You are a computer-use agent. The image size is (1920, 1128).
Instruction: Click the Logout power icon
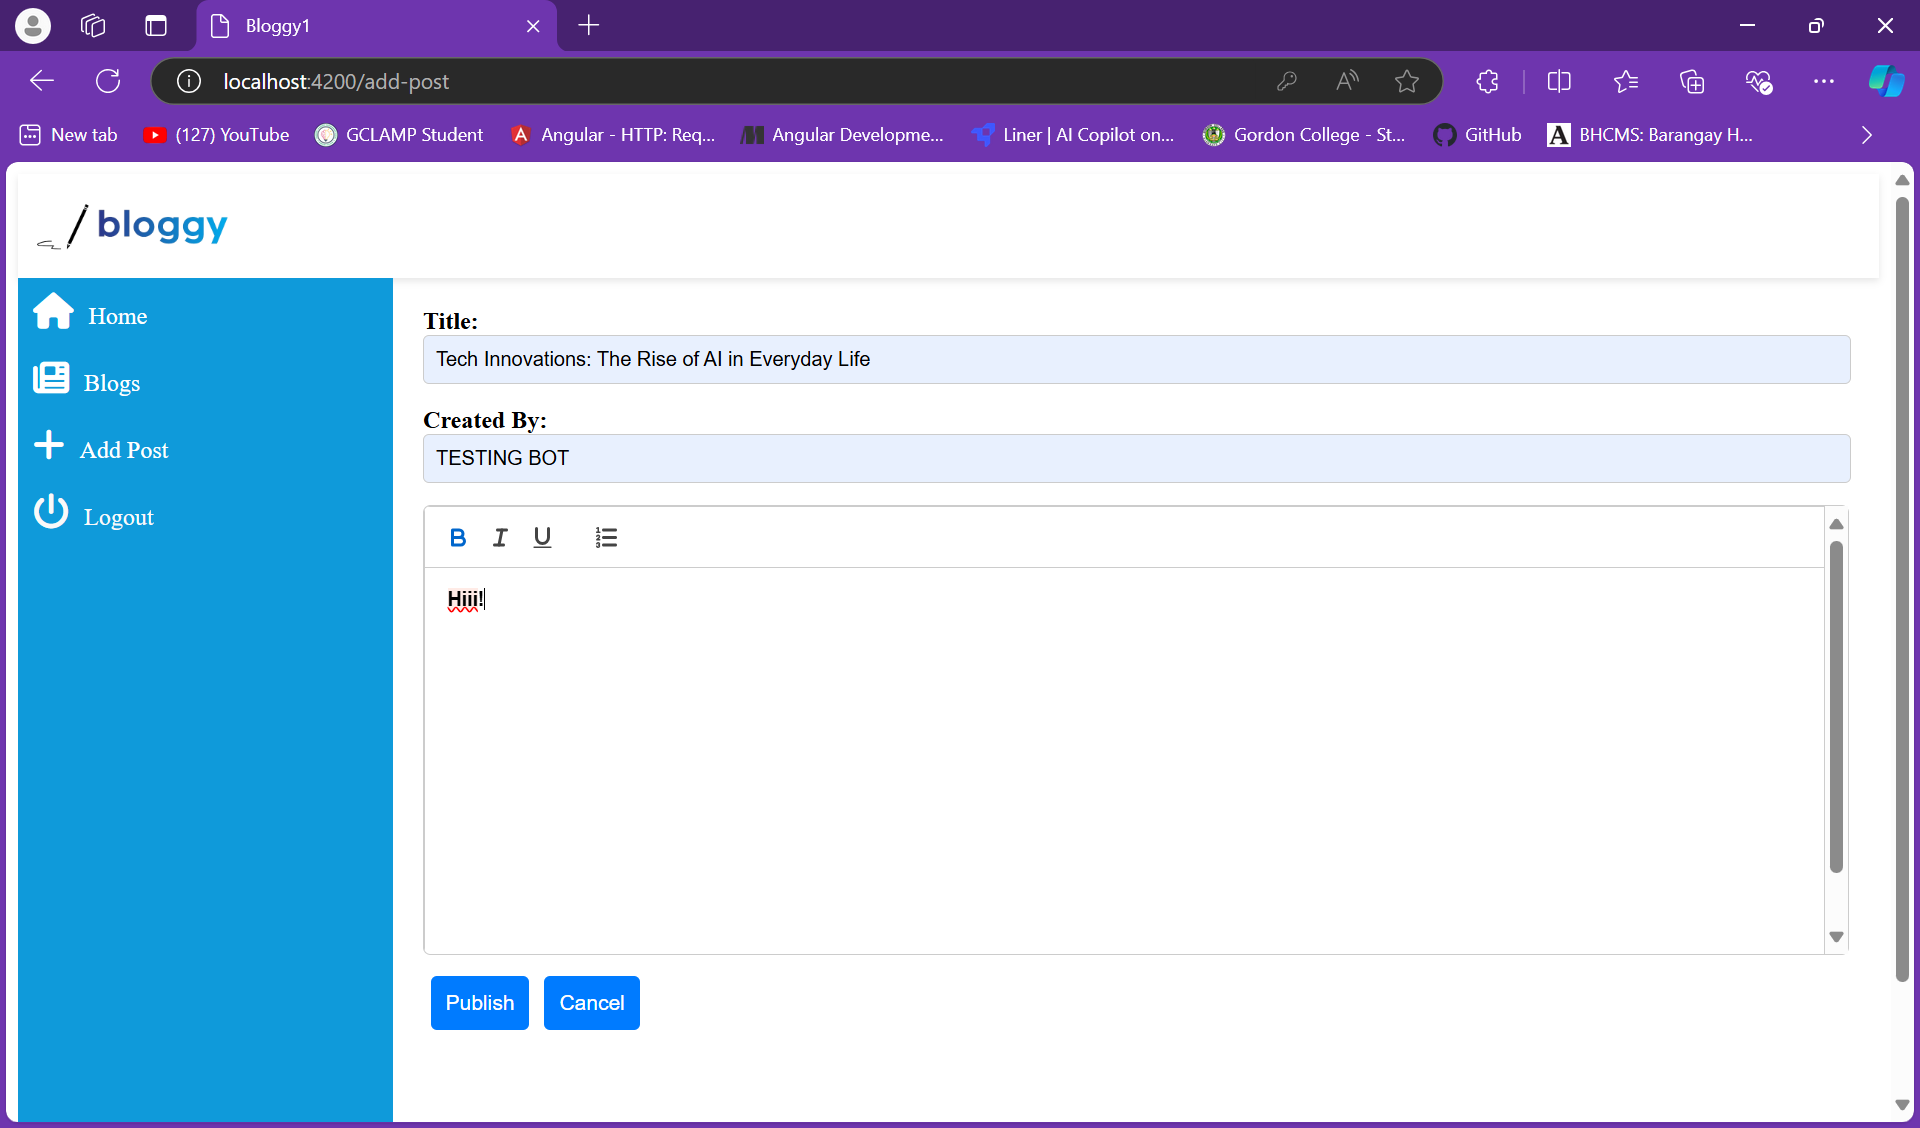click(x=51, y=512)
